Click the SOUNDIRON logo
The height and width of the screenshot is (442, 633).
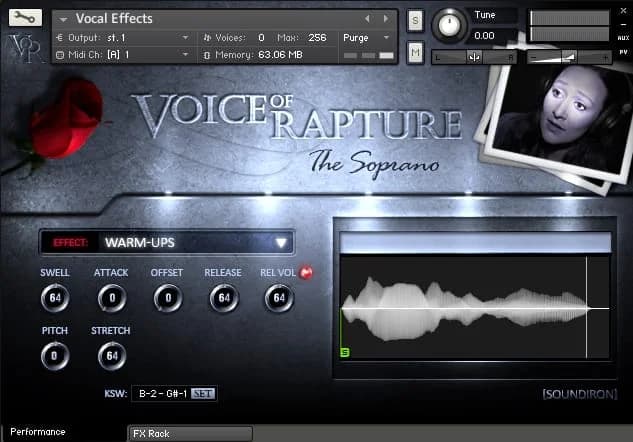[x=580, y=394]
